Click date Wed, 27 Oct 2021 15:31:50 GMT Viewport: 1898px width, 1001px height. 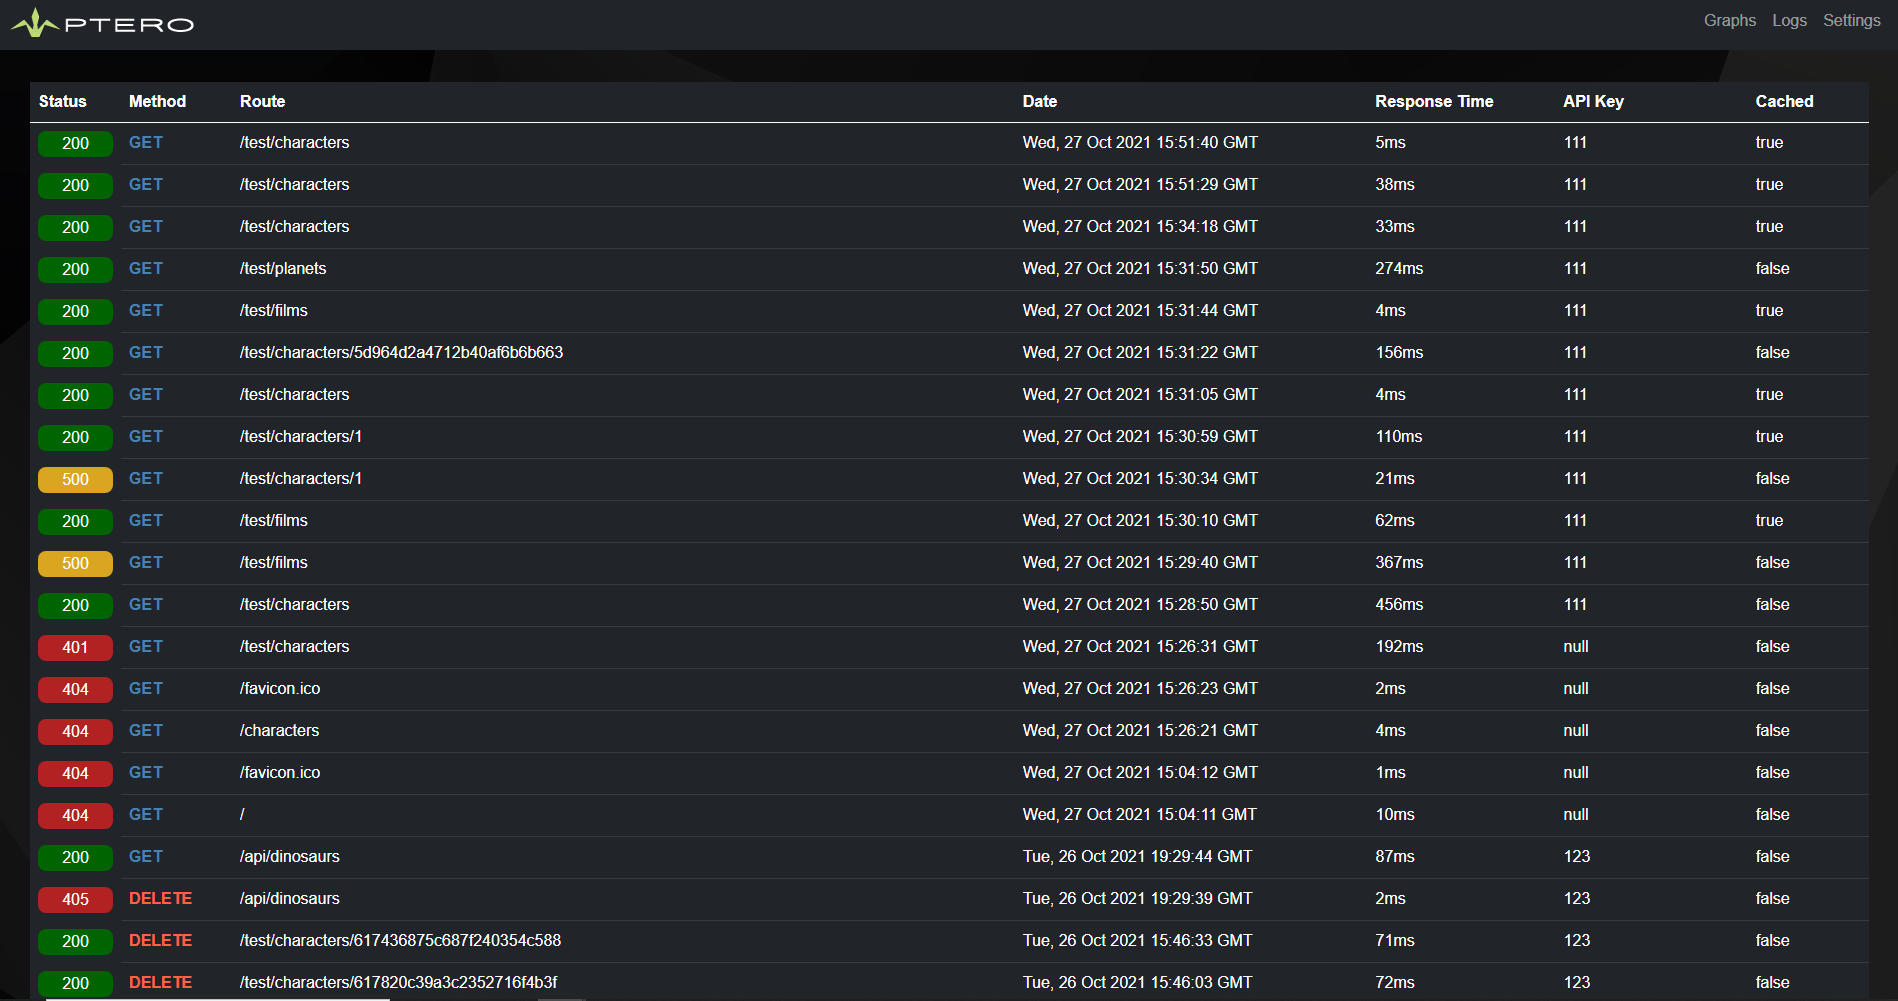[1140, 268]
